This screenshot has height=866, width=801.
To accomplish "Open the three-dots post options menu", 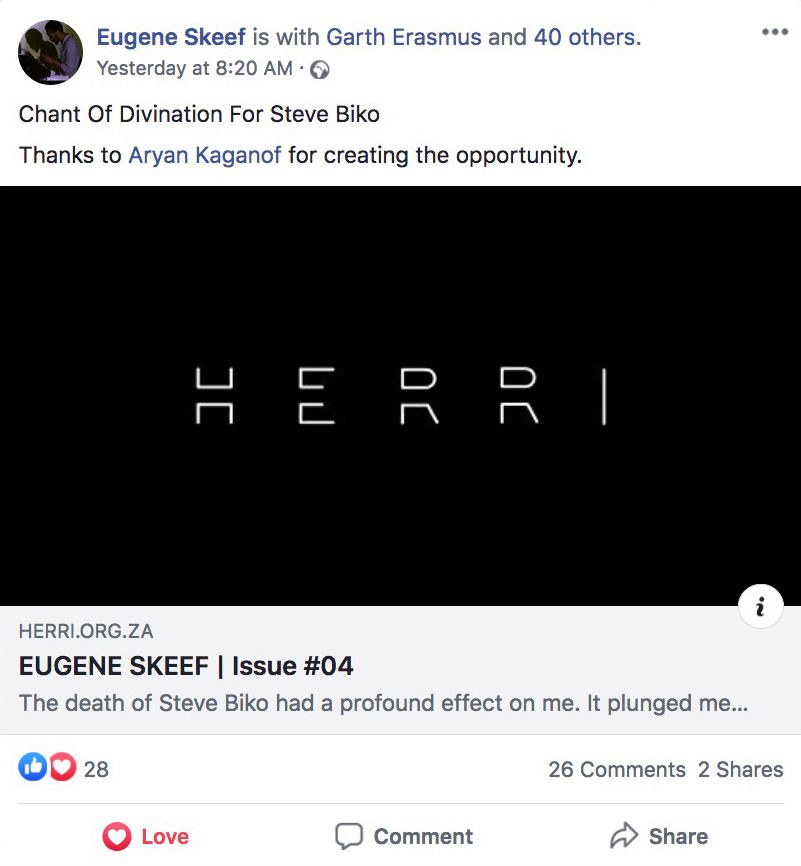I will point(774,32).
